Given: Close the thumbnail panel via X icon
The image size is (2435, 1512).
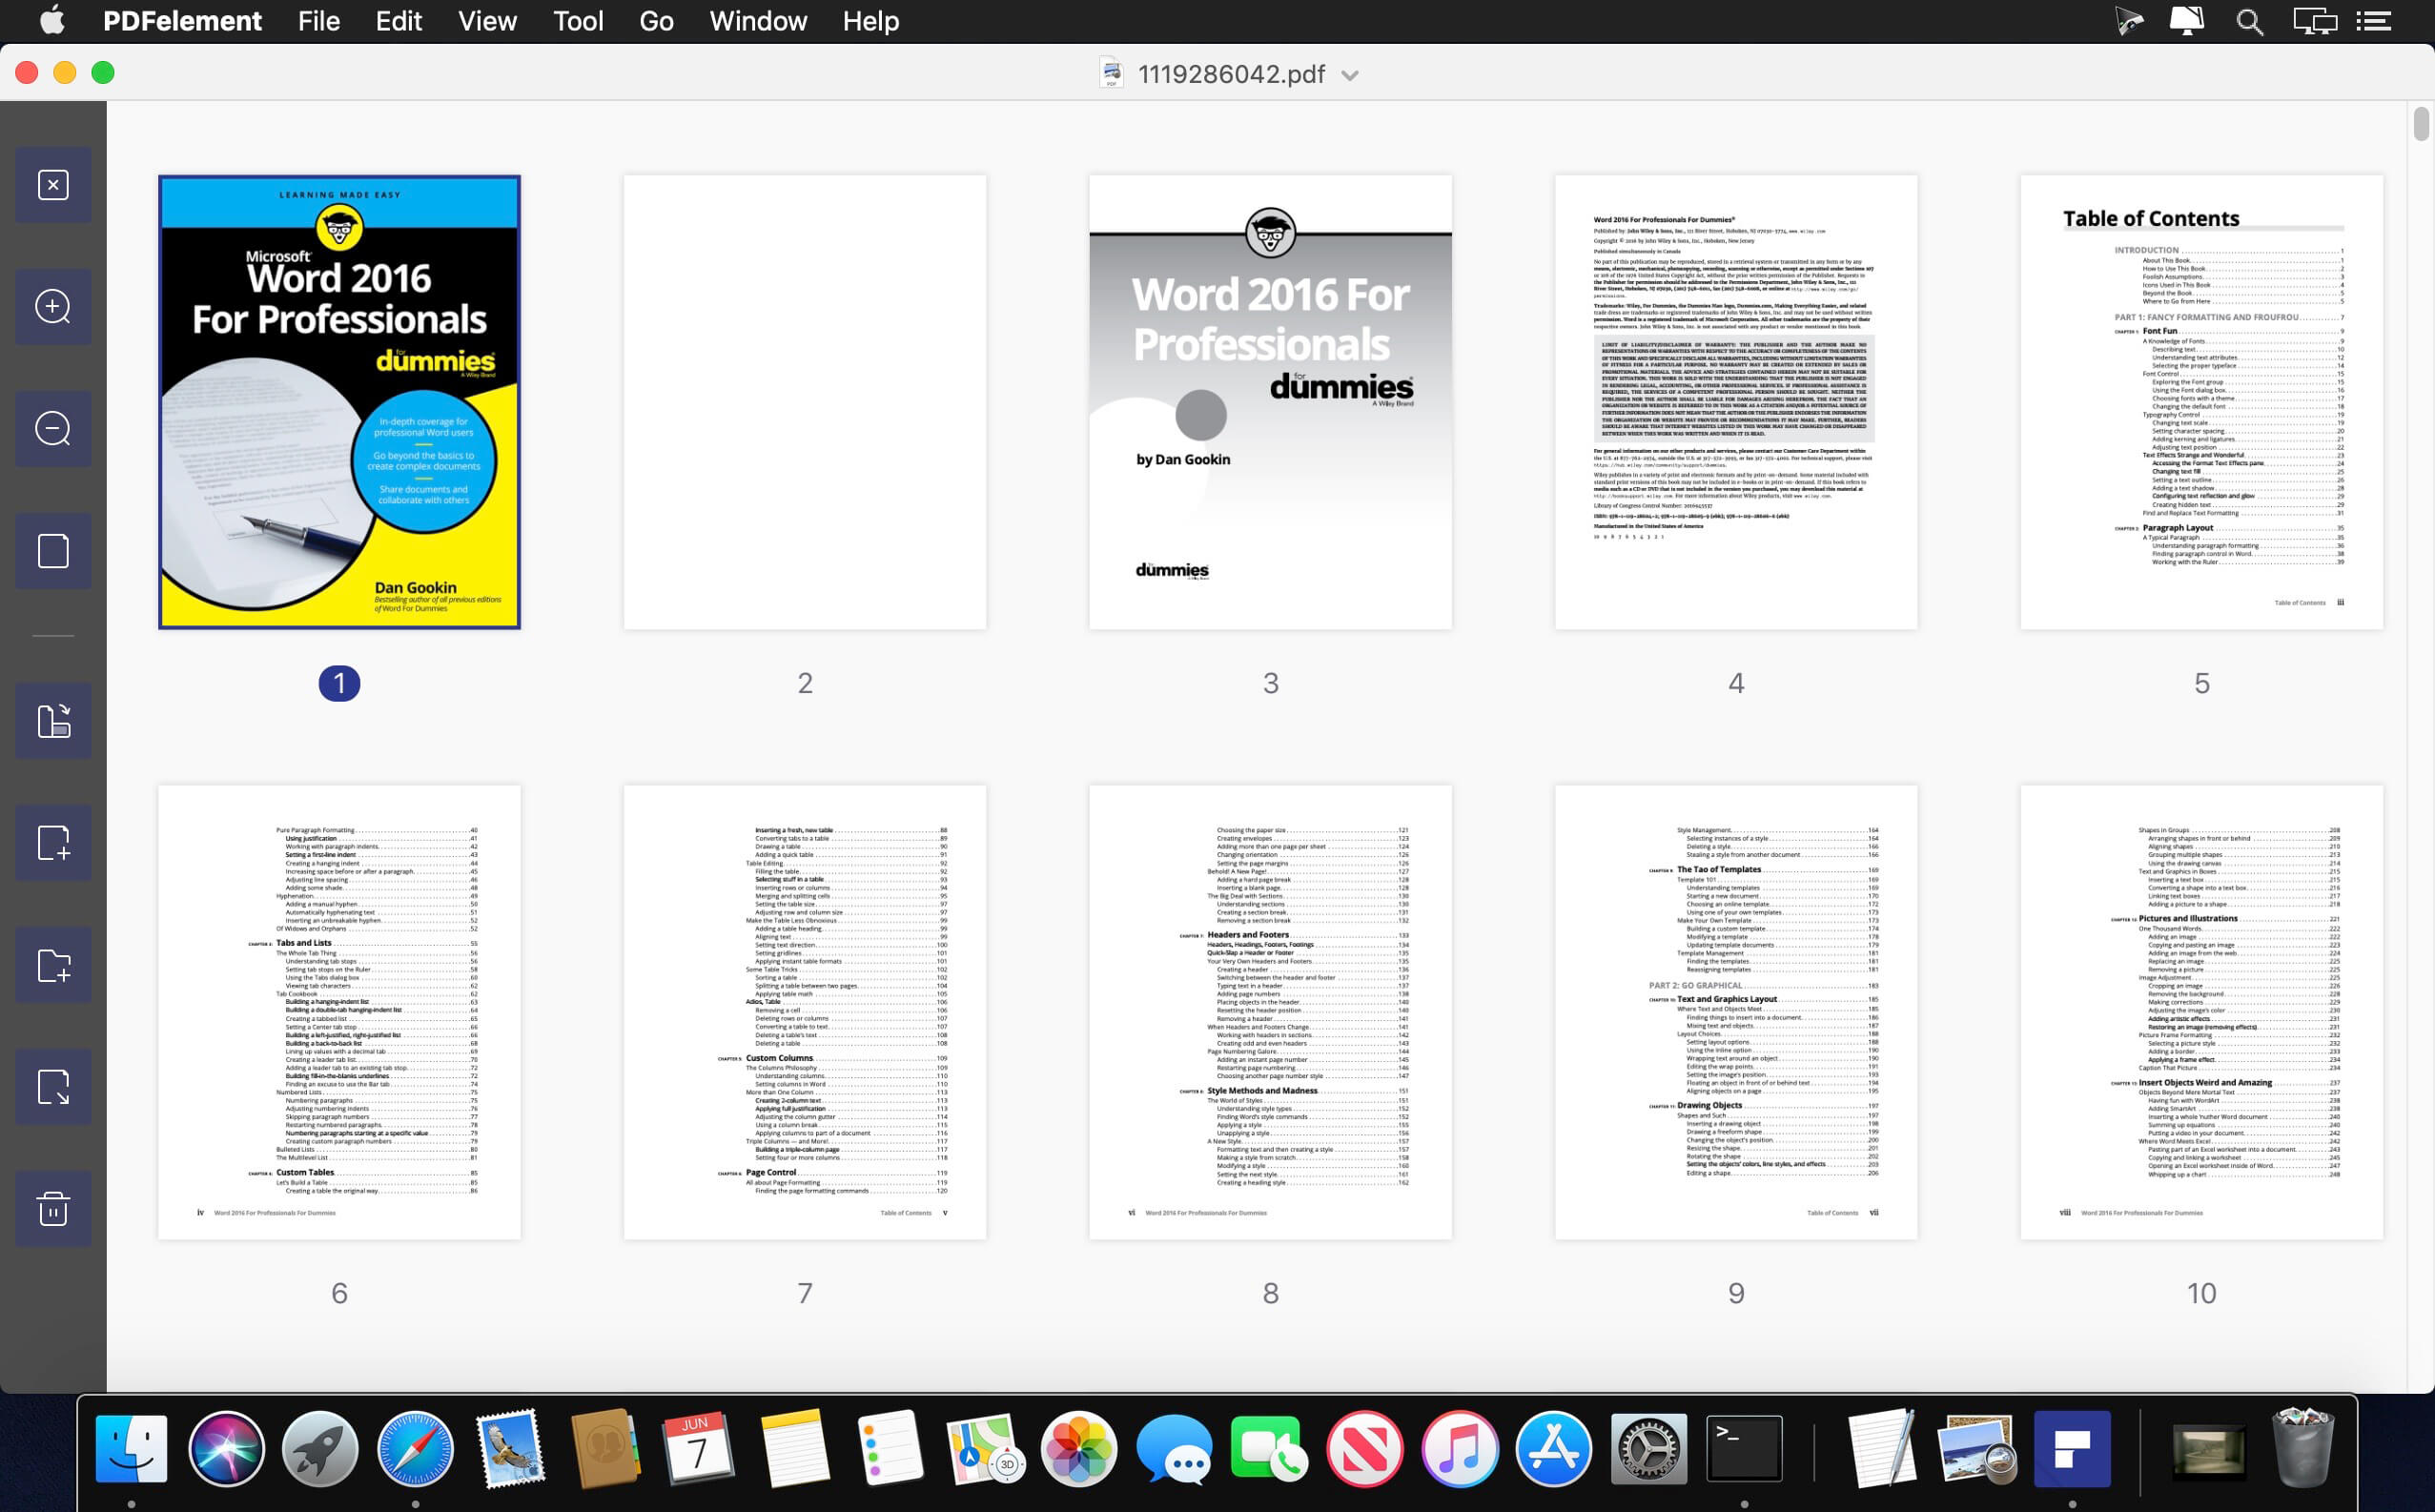Looking at the screenshot, I should click(53, 185).
